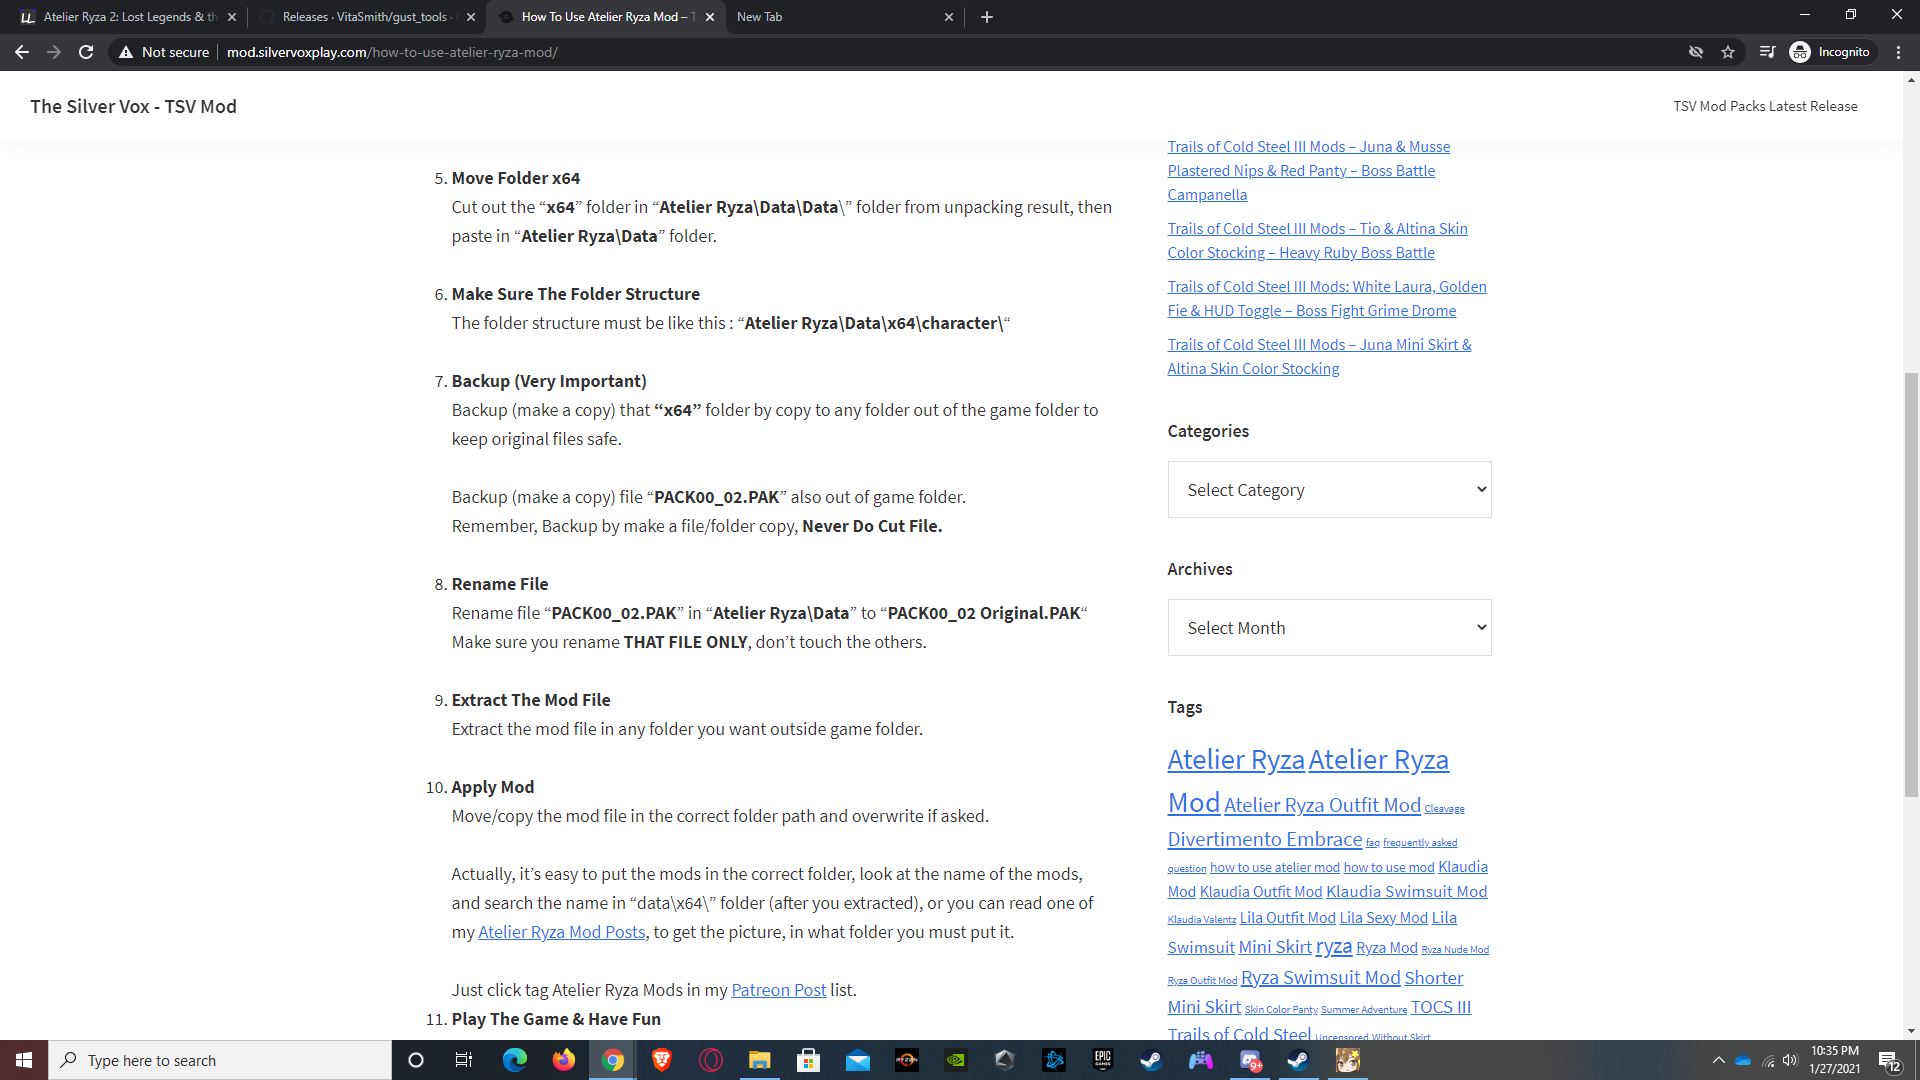Open the Summer Adventure tag

coord(1363,1010)
